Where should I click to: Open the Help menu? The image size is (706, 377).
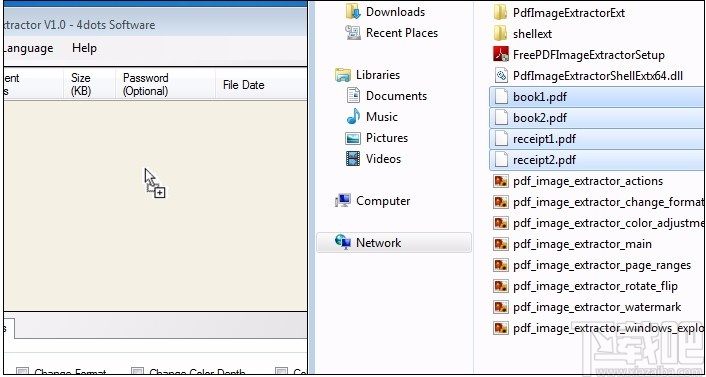point(84,48)
